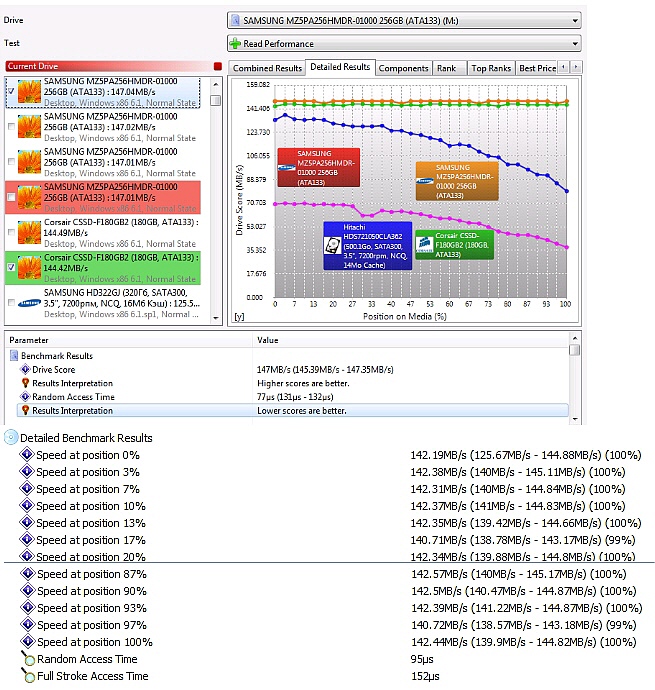Click pin icon of highlighted Results Interpretation row
This screenshot has height=690, width=655.
tap(25, 410)
